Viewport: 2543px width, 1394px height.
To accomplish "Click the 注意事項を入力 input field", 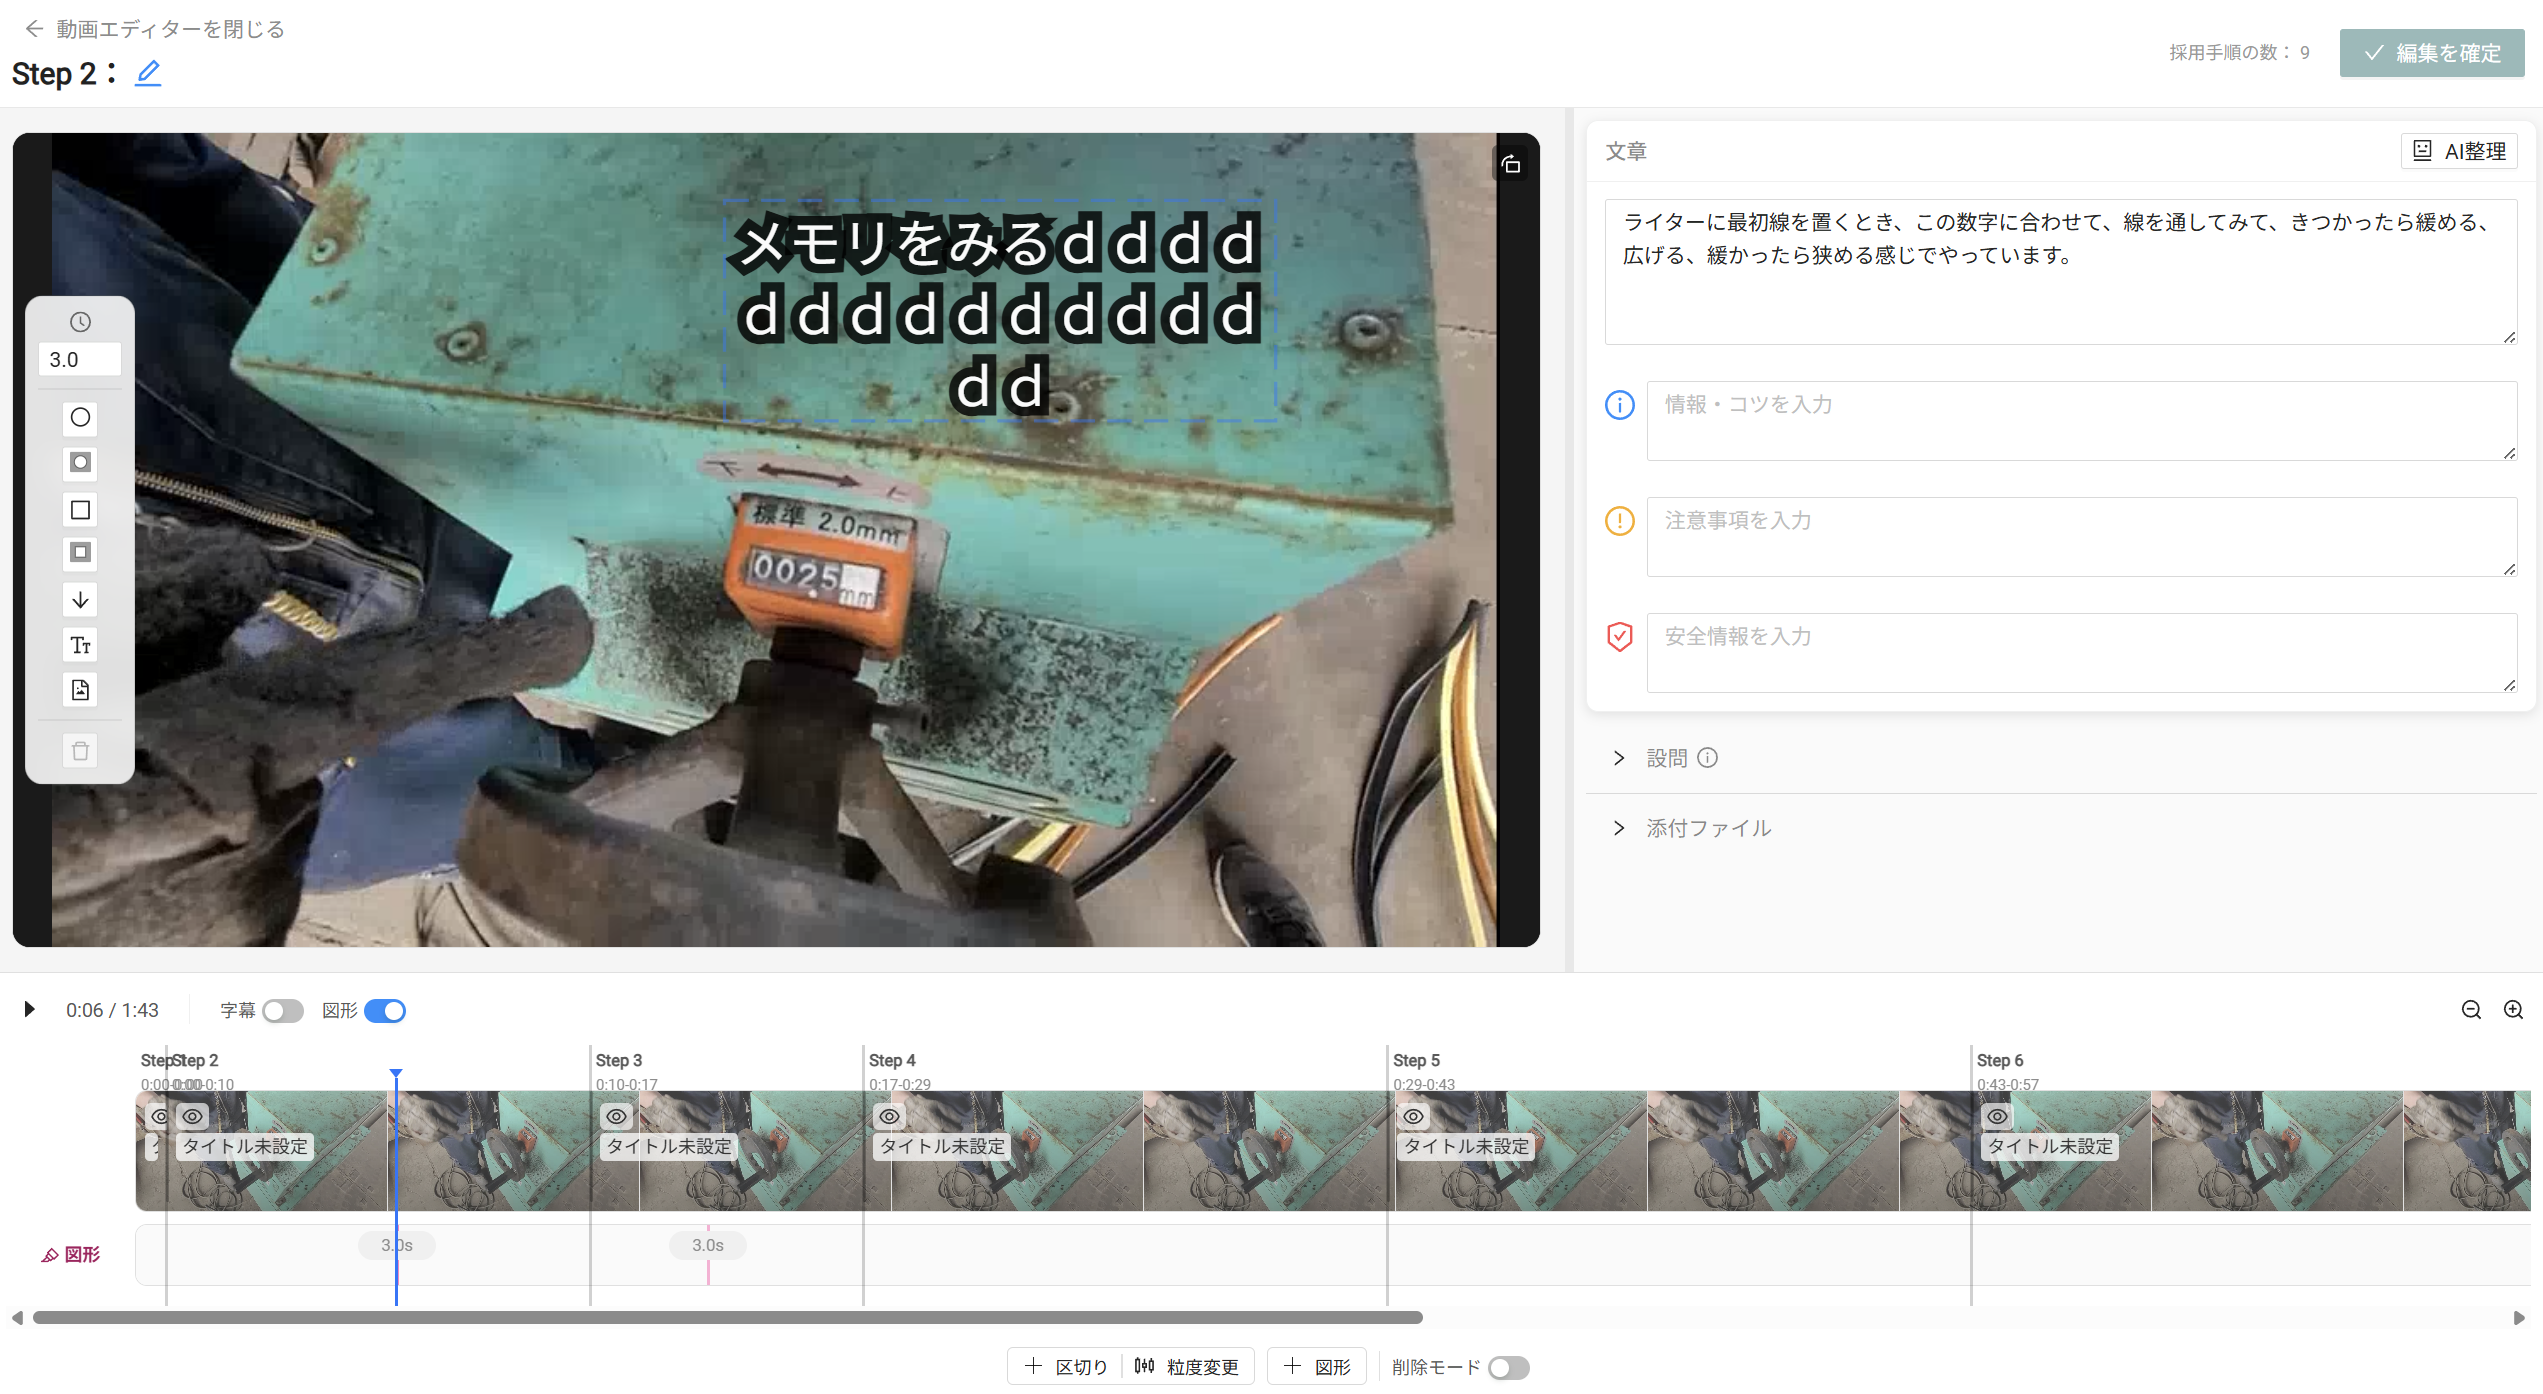I will click(x=2080, y=537).
